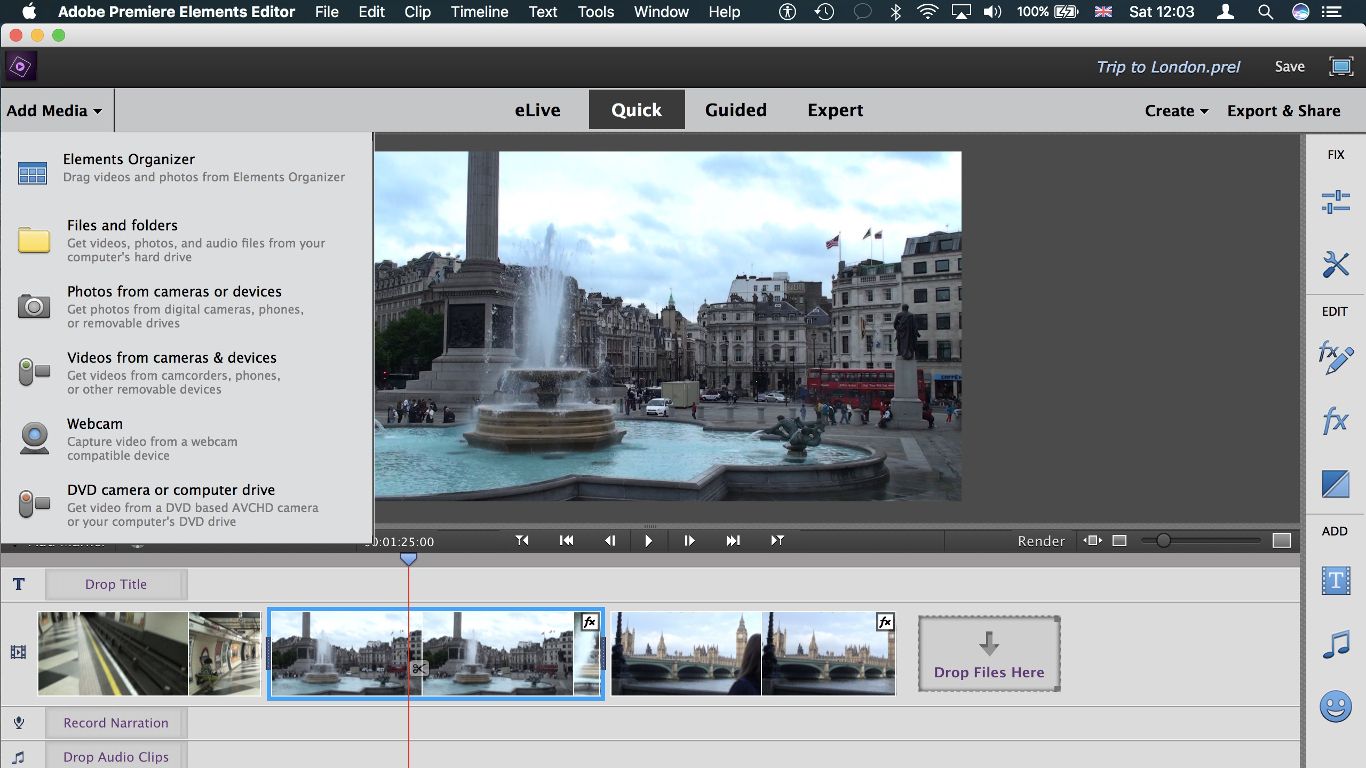Open the Adjust panel sliders icon
The width and height of the screenshot is (1366, 768).
(1335, 202)
